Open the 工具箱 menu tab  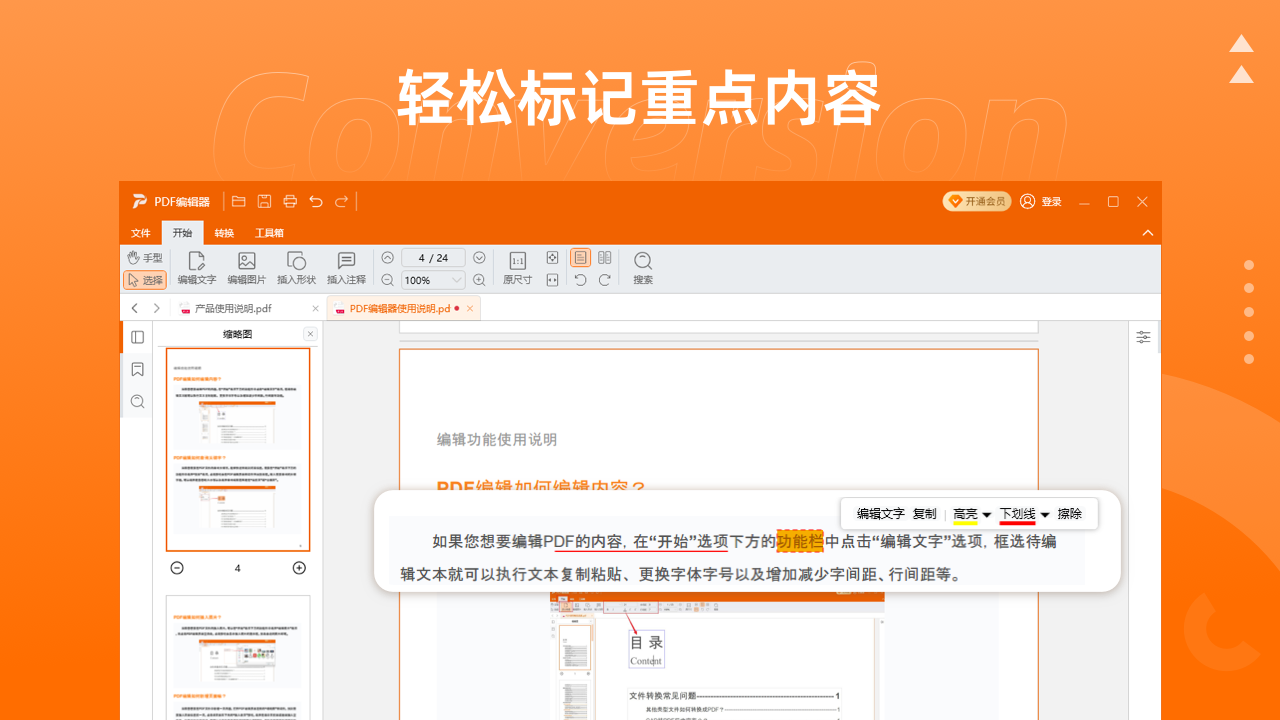(x=271, y=233)
